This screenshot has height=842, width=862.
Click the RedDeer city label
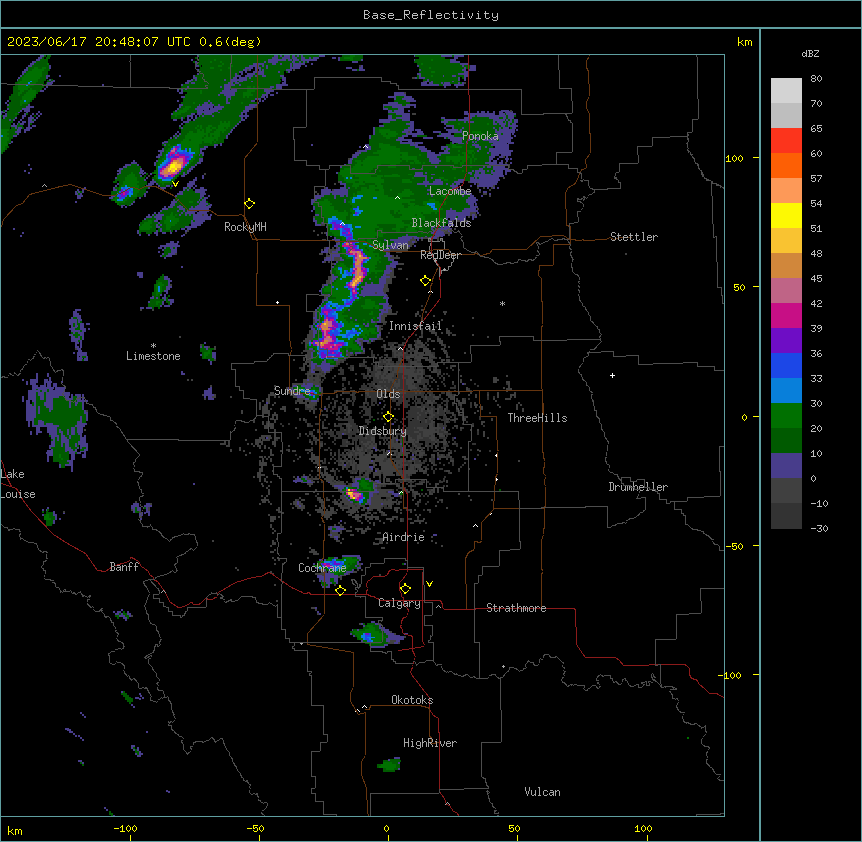point(441,255)
